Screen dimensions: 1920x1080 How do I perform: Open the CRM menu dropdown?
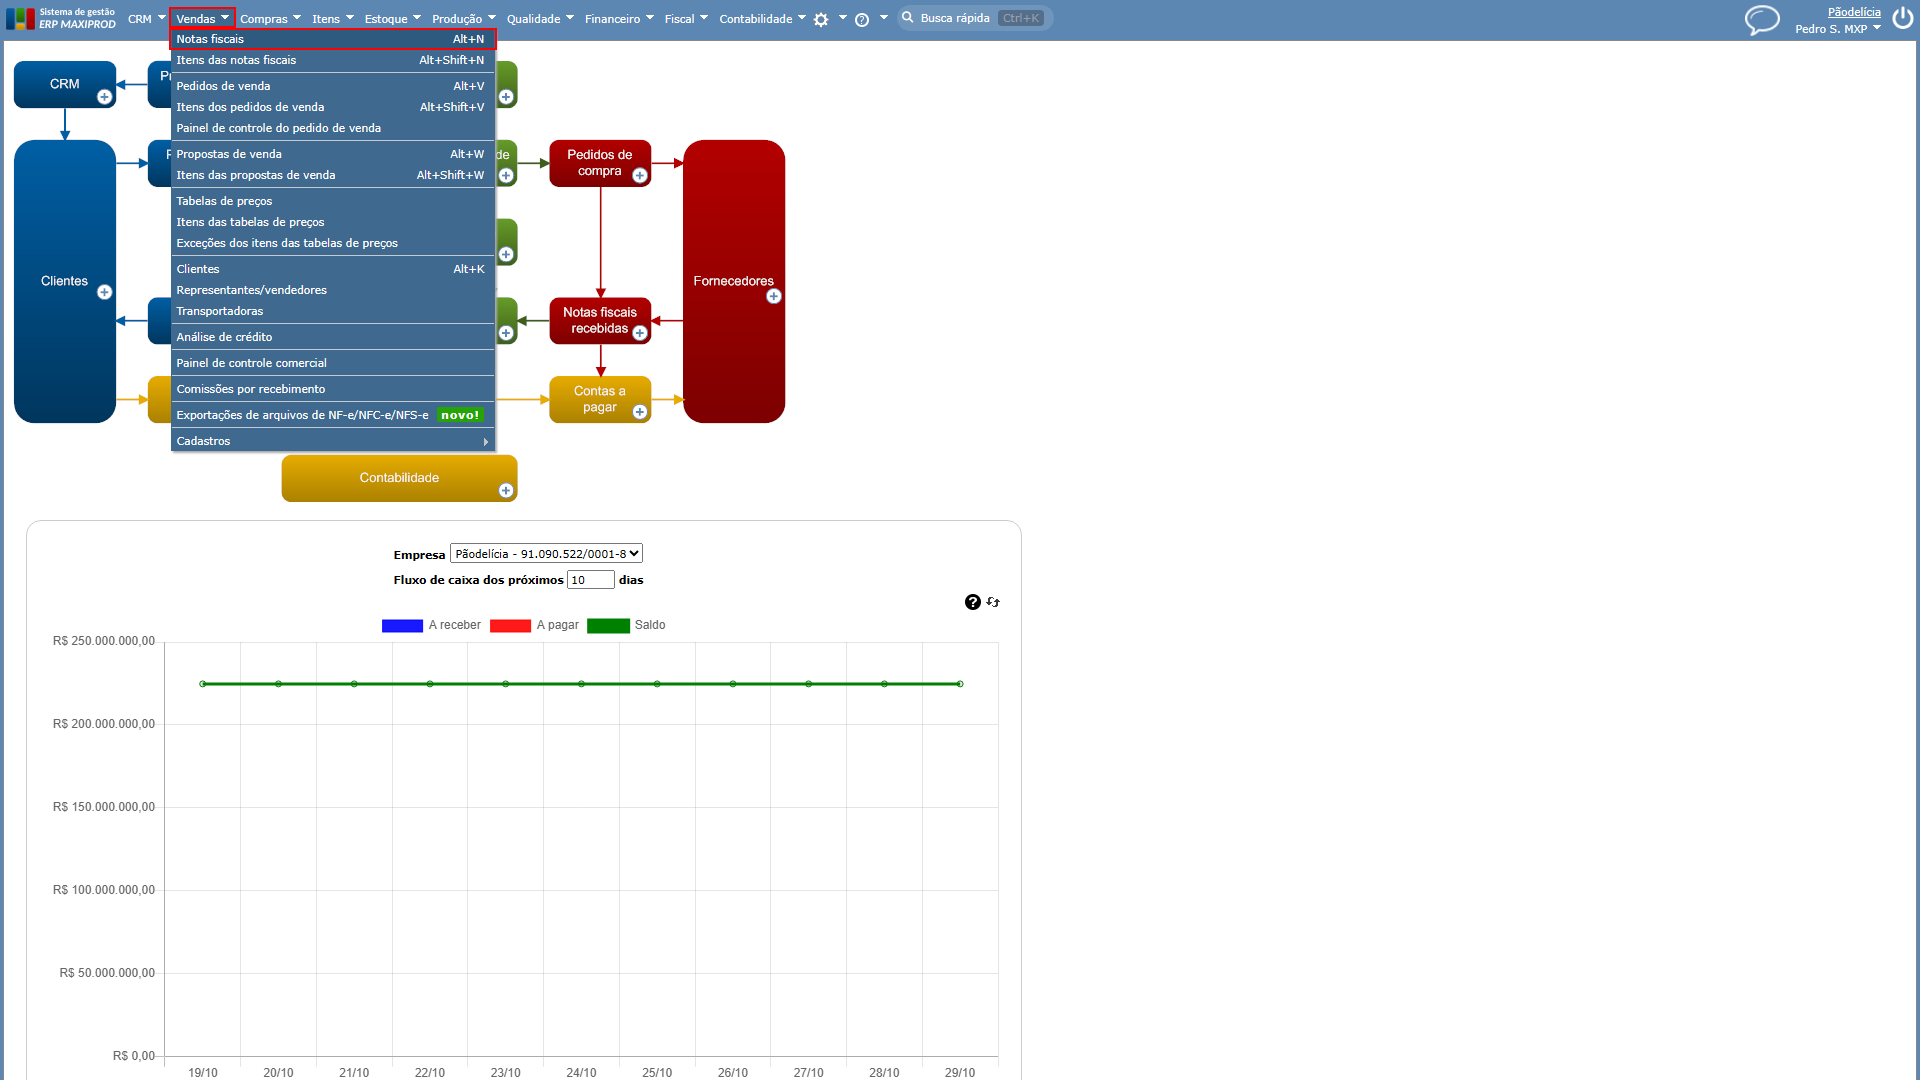[x=146, y=19]
